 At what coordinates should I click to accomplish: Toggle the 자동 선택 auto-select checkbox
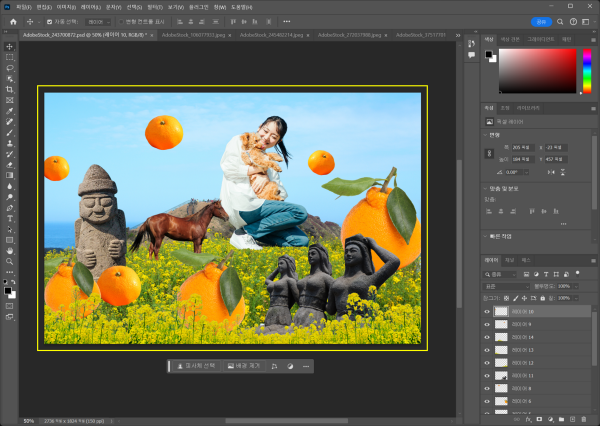pos(50,20)
